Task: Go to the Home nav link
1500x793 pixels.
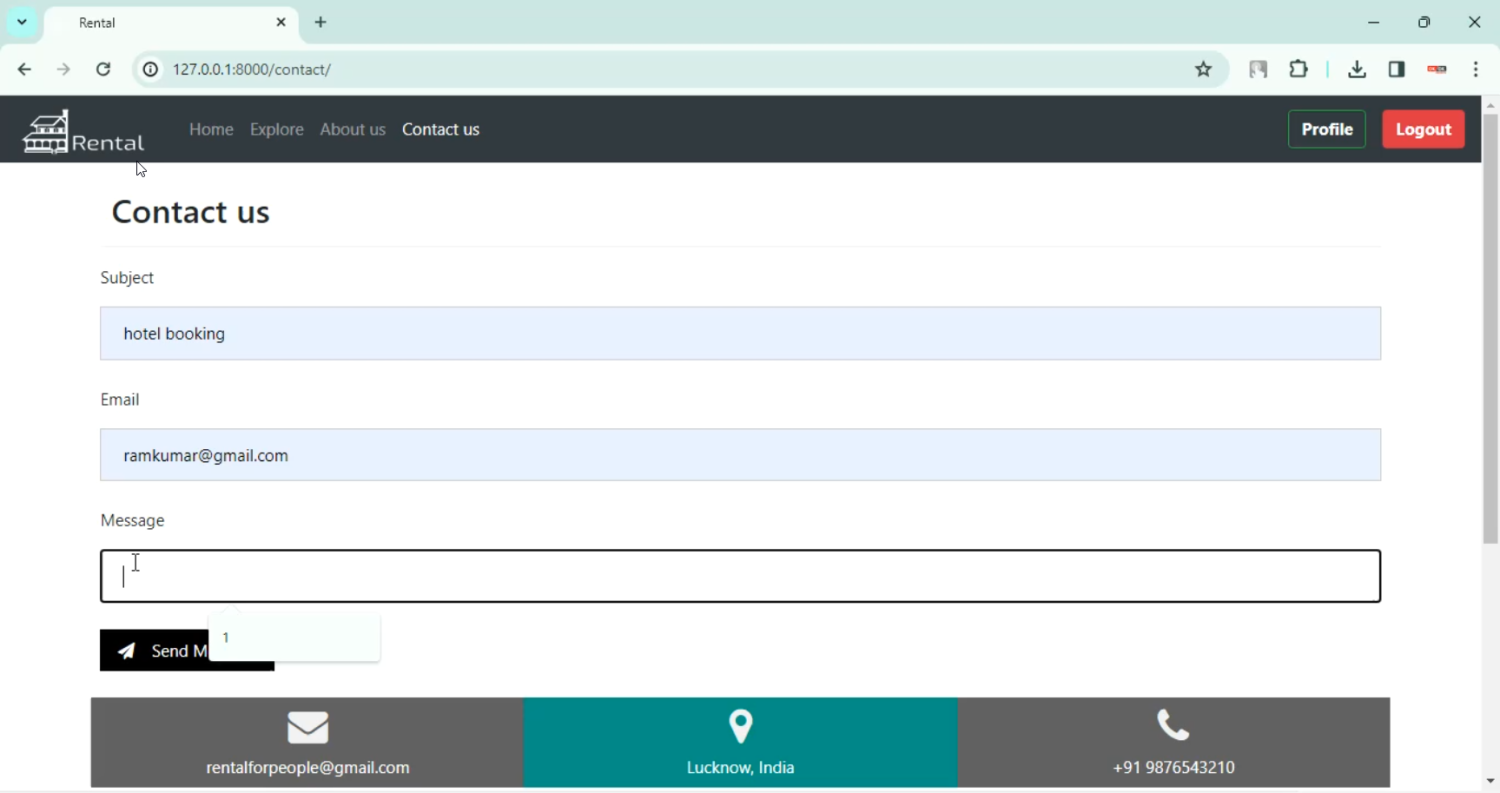Action: click(211, 129)
